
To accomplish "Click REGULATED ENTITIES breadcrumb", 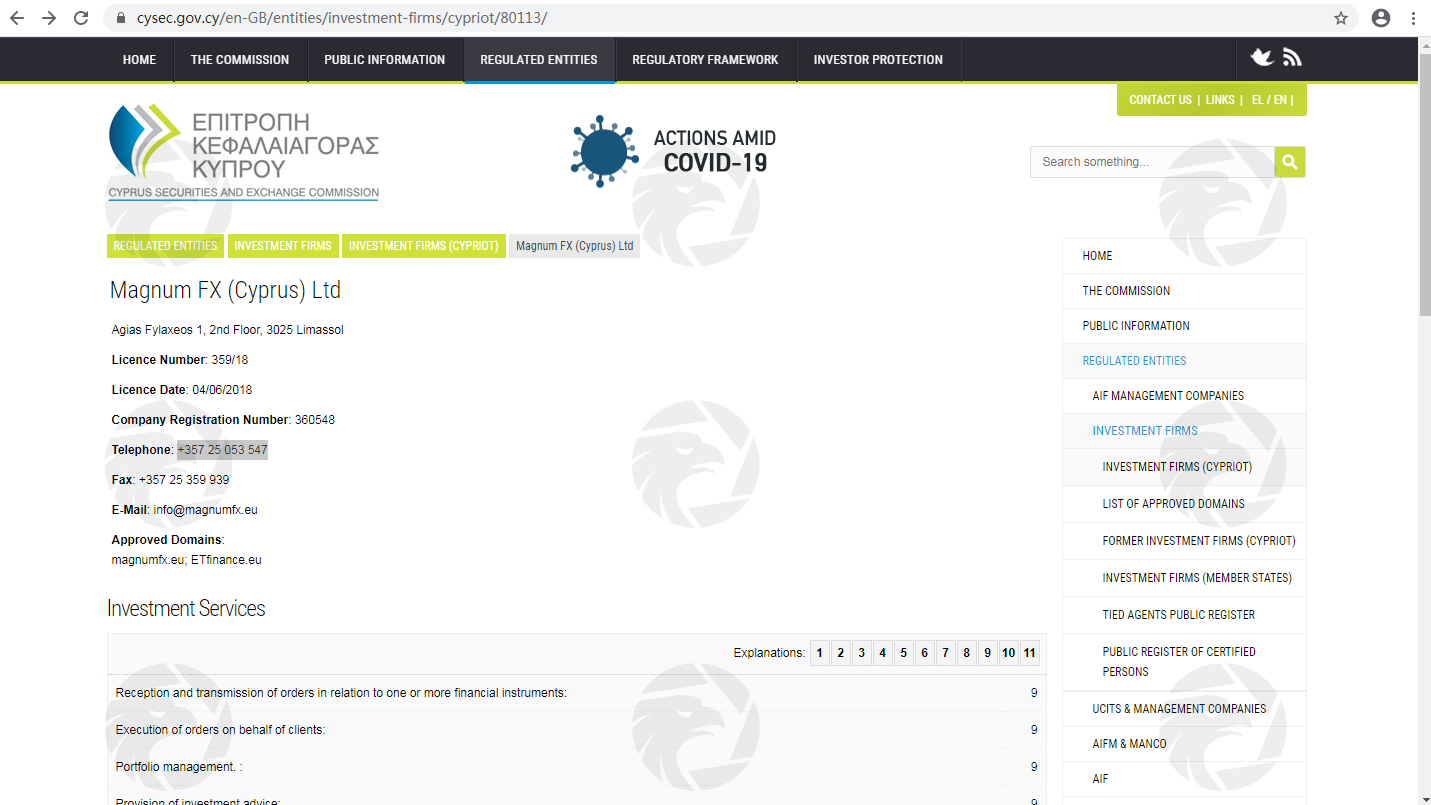I will (x=165, y=246).
